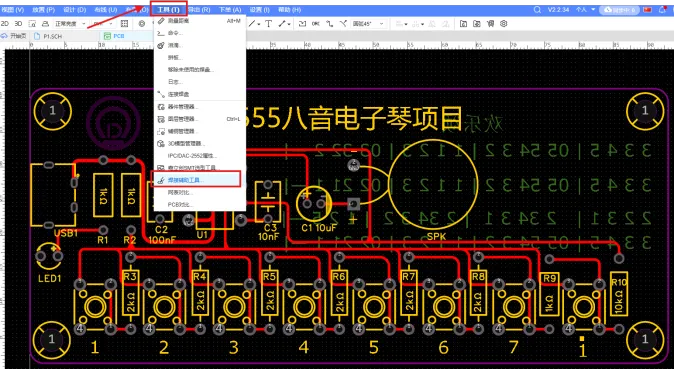This screenshot has height=369, width=674.
Task: Choose 拼板 panelize menu item
Action: (199, 57)
